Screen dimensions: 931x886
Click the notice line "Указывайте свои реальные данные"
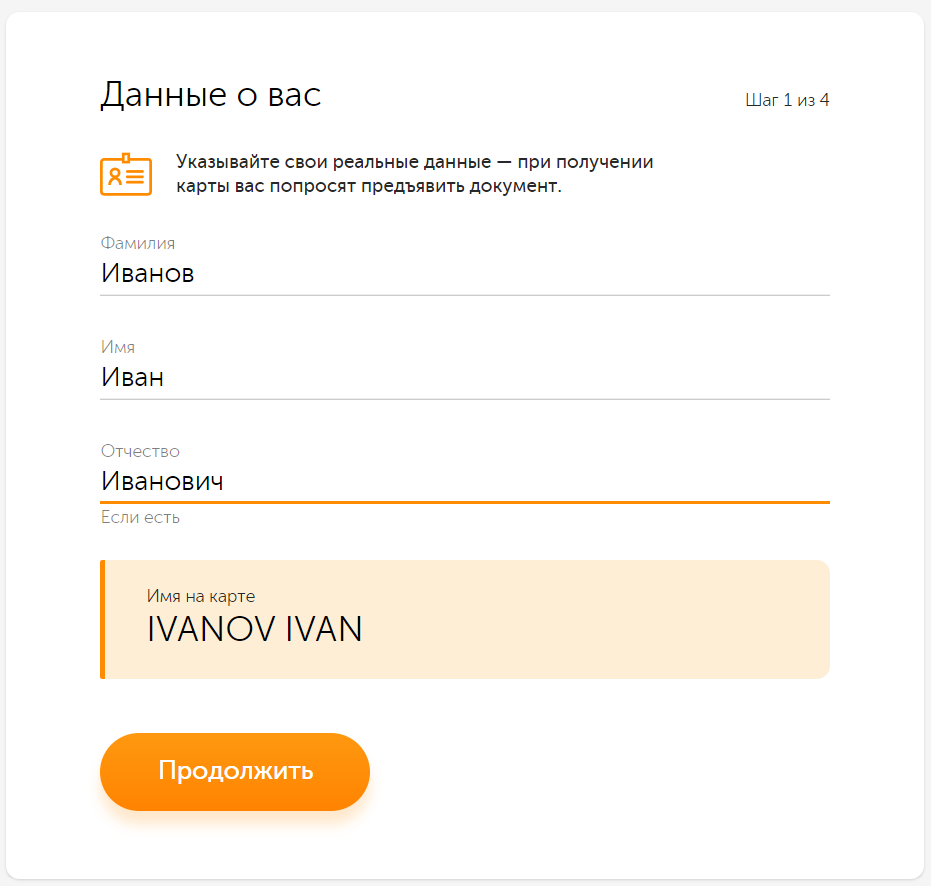tap(414, 162)
